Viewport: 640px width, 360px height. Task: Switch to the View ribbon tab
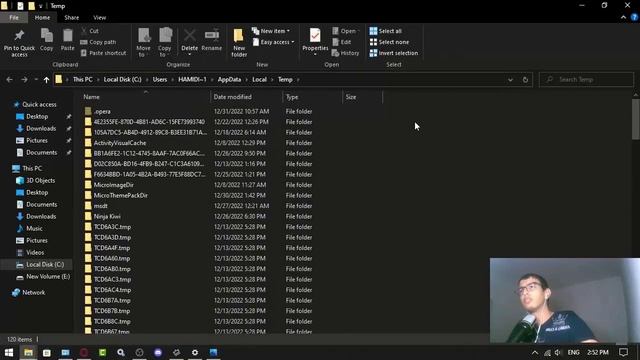[100, 18]
